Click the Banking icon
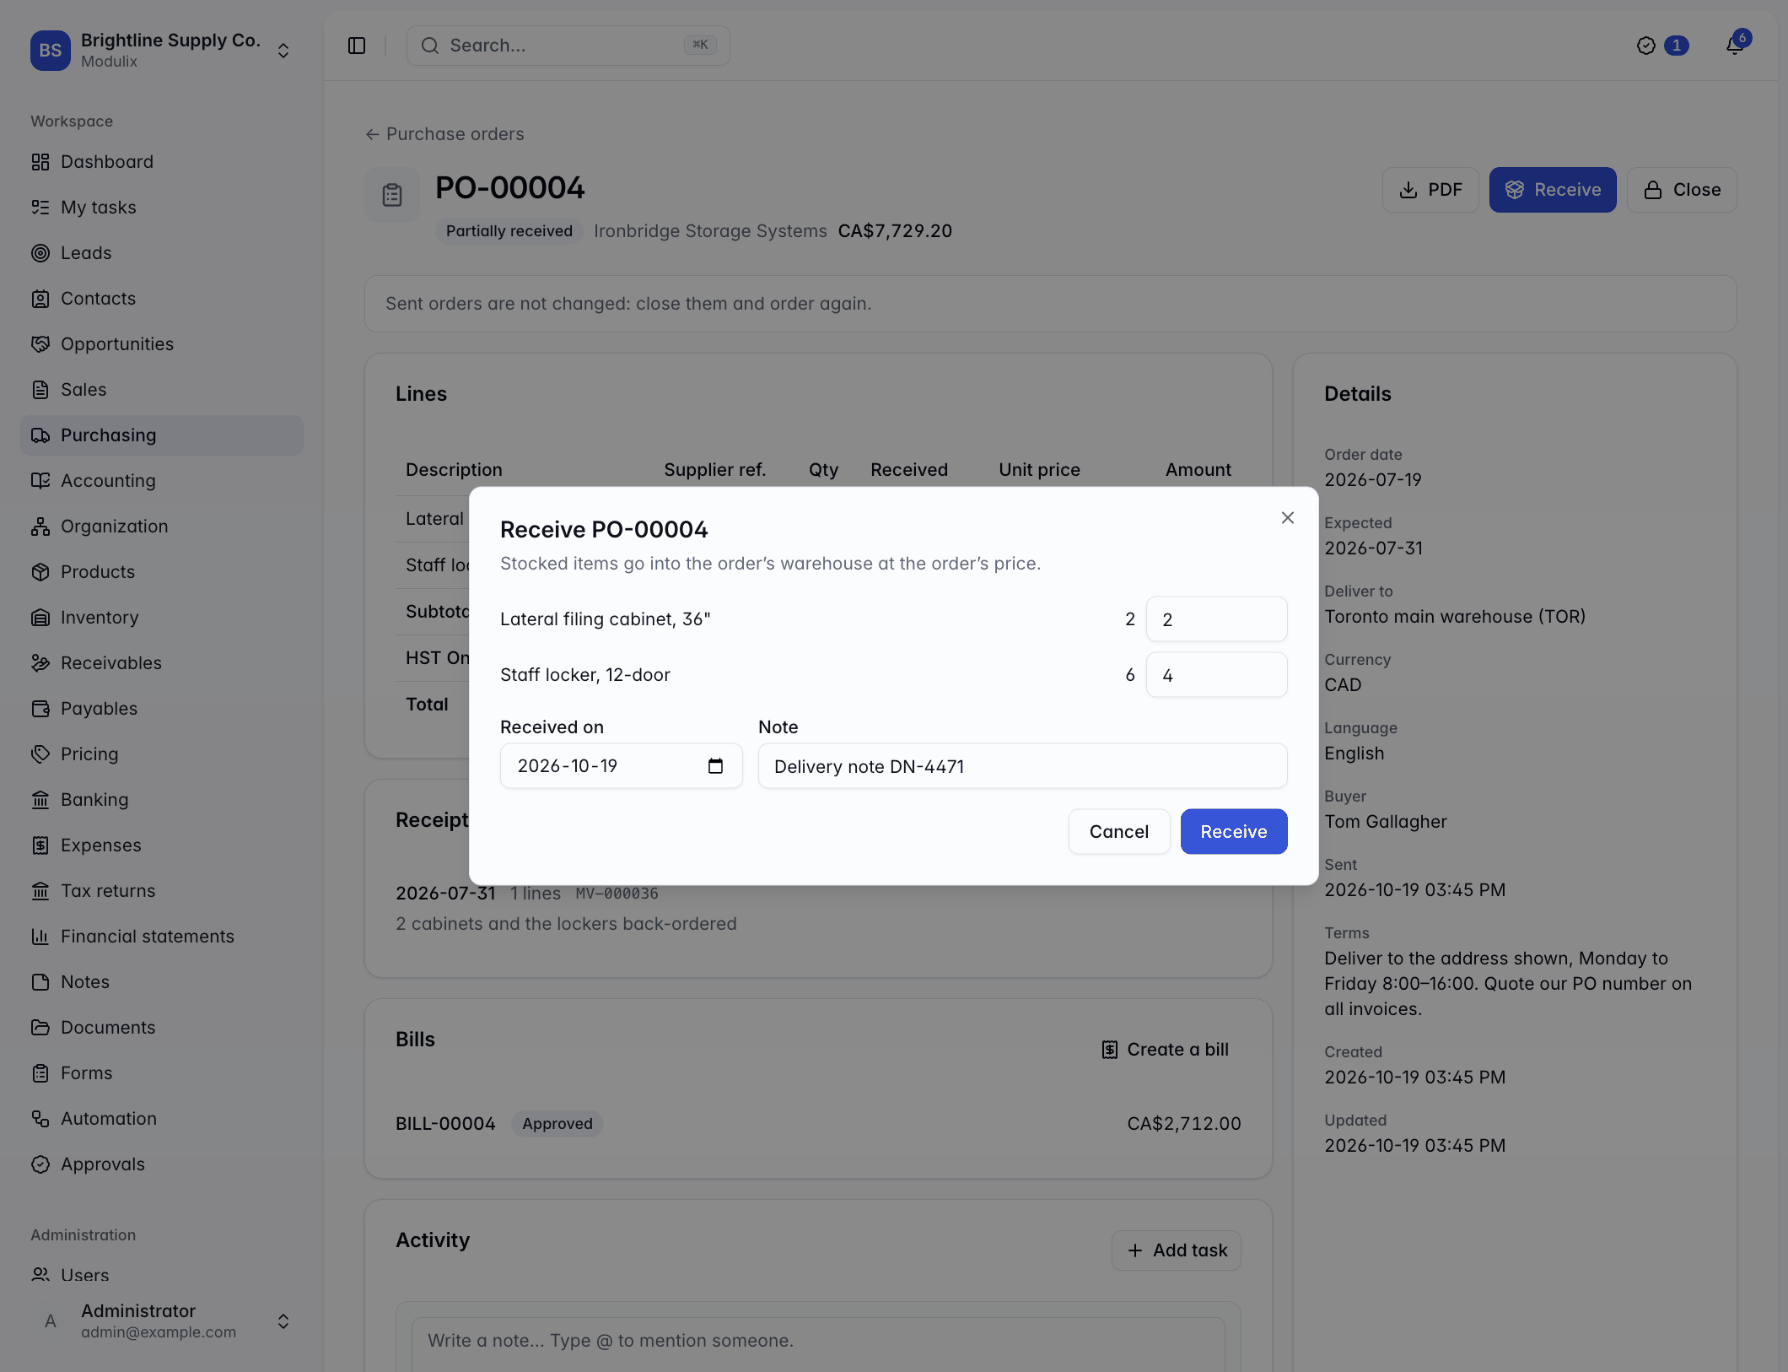This screenshot has width=1788, height=1372. [x=40, y=800]
